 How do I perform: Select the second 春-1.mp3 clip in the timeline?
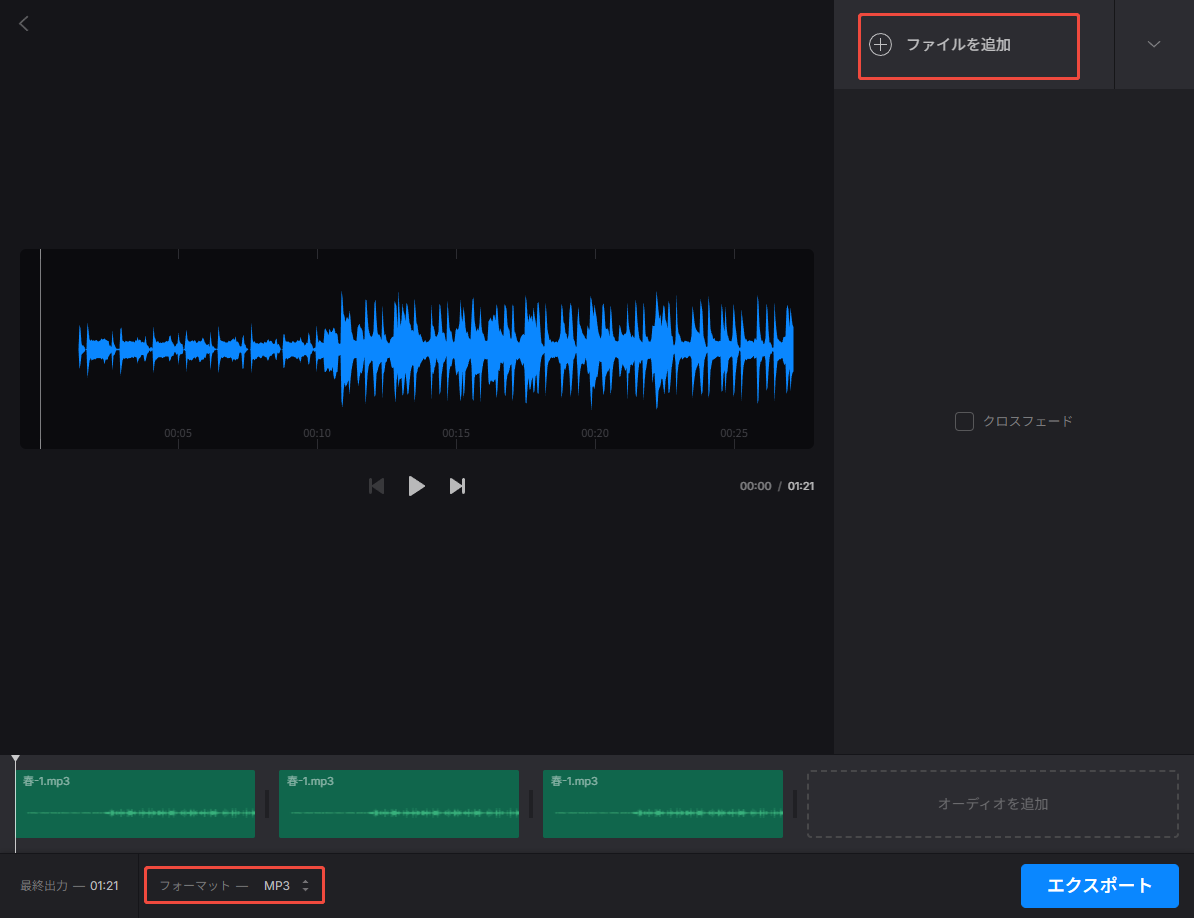tap(399, 804)
